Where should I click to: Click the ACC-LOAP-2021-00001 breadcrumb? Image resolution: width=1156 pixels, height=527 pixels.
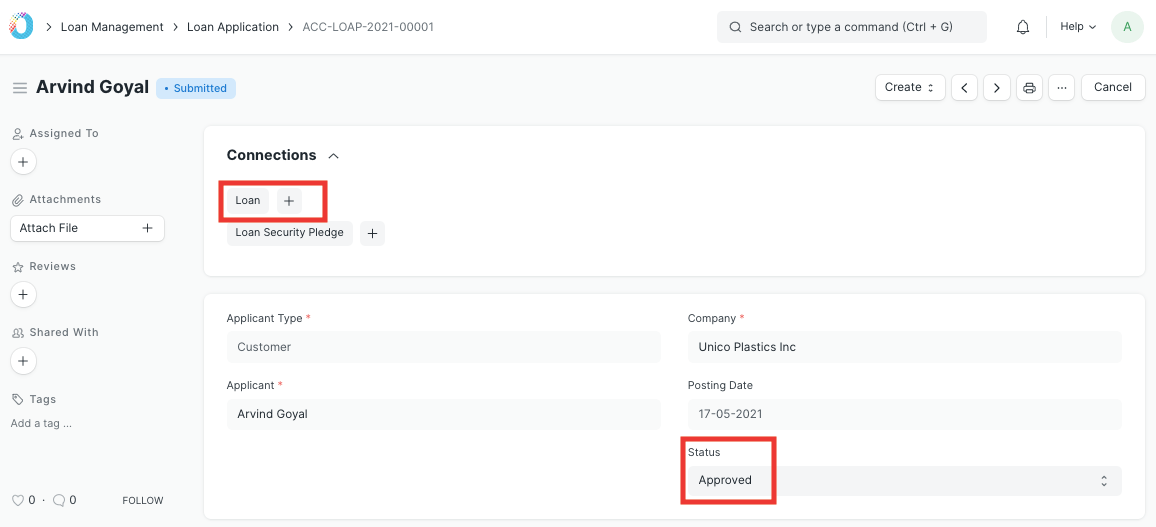click(x=368, y=27)
